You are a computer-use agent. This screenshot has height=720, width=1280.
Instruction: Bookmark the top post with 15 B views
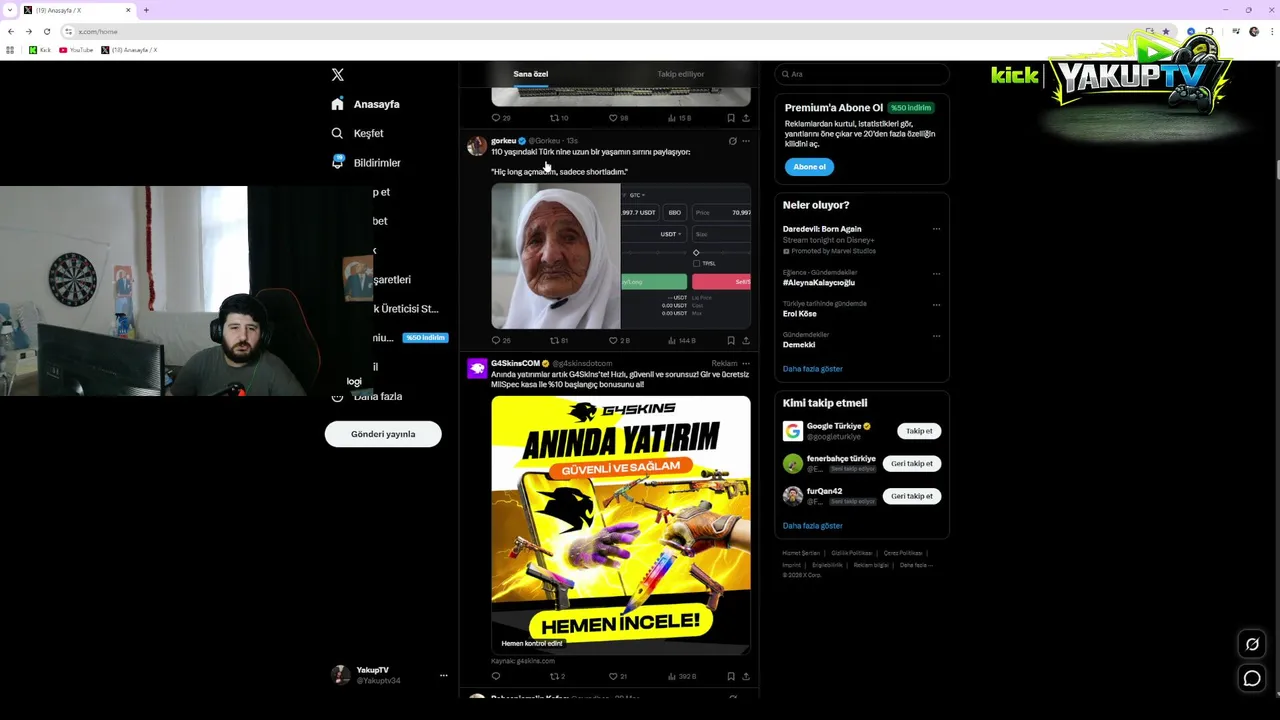coord(731,118)
